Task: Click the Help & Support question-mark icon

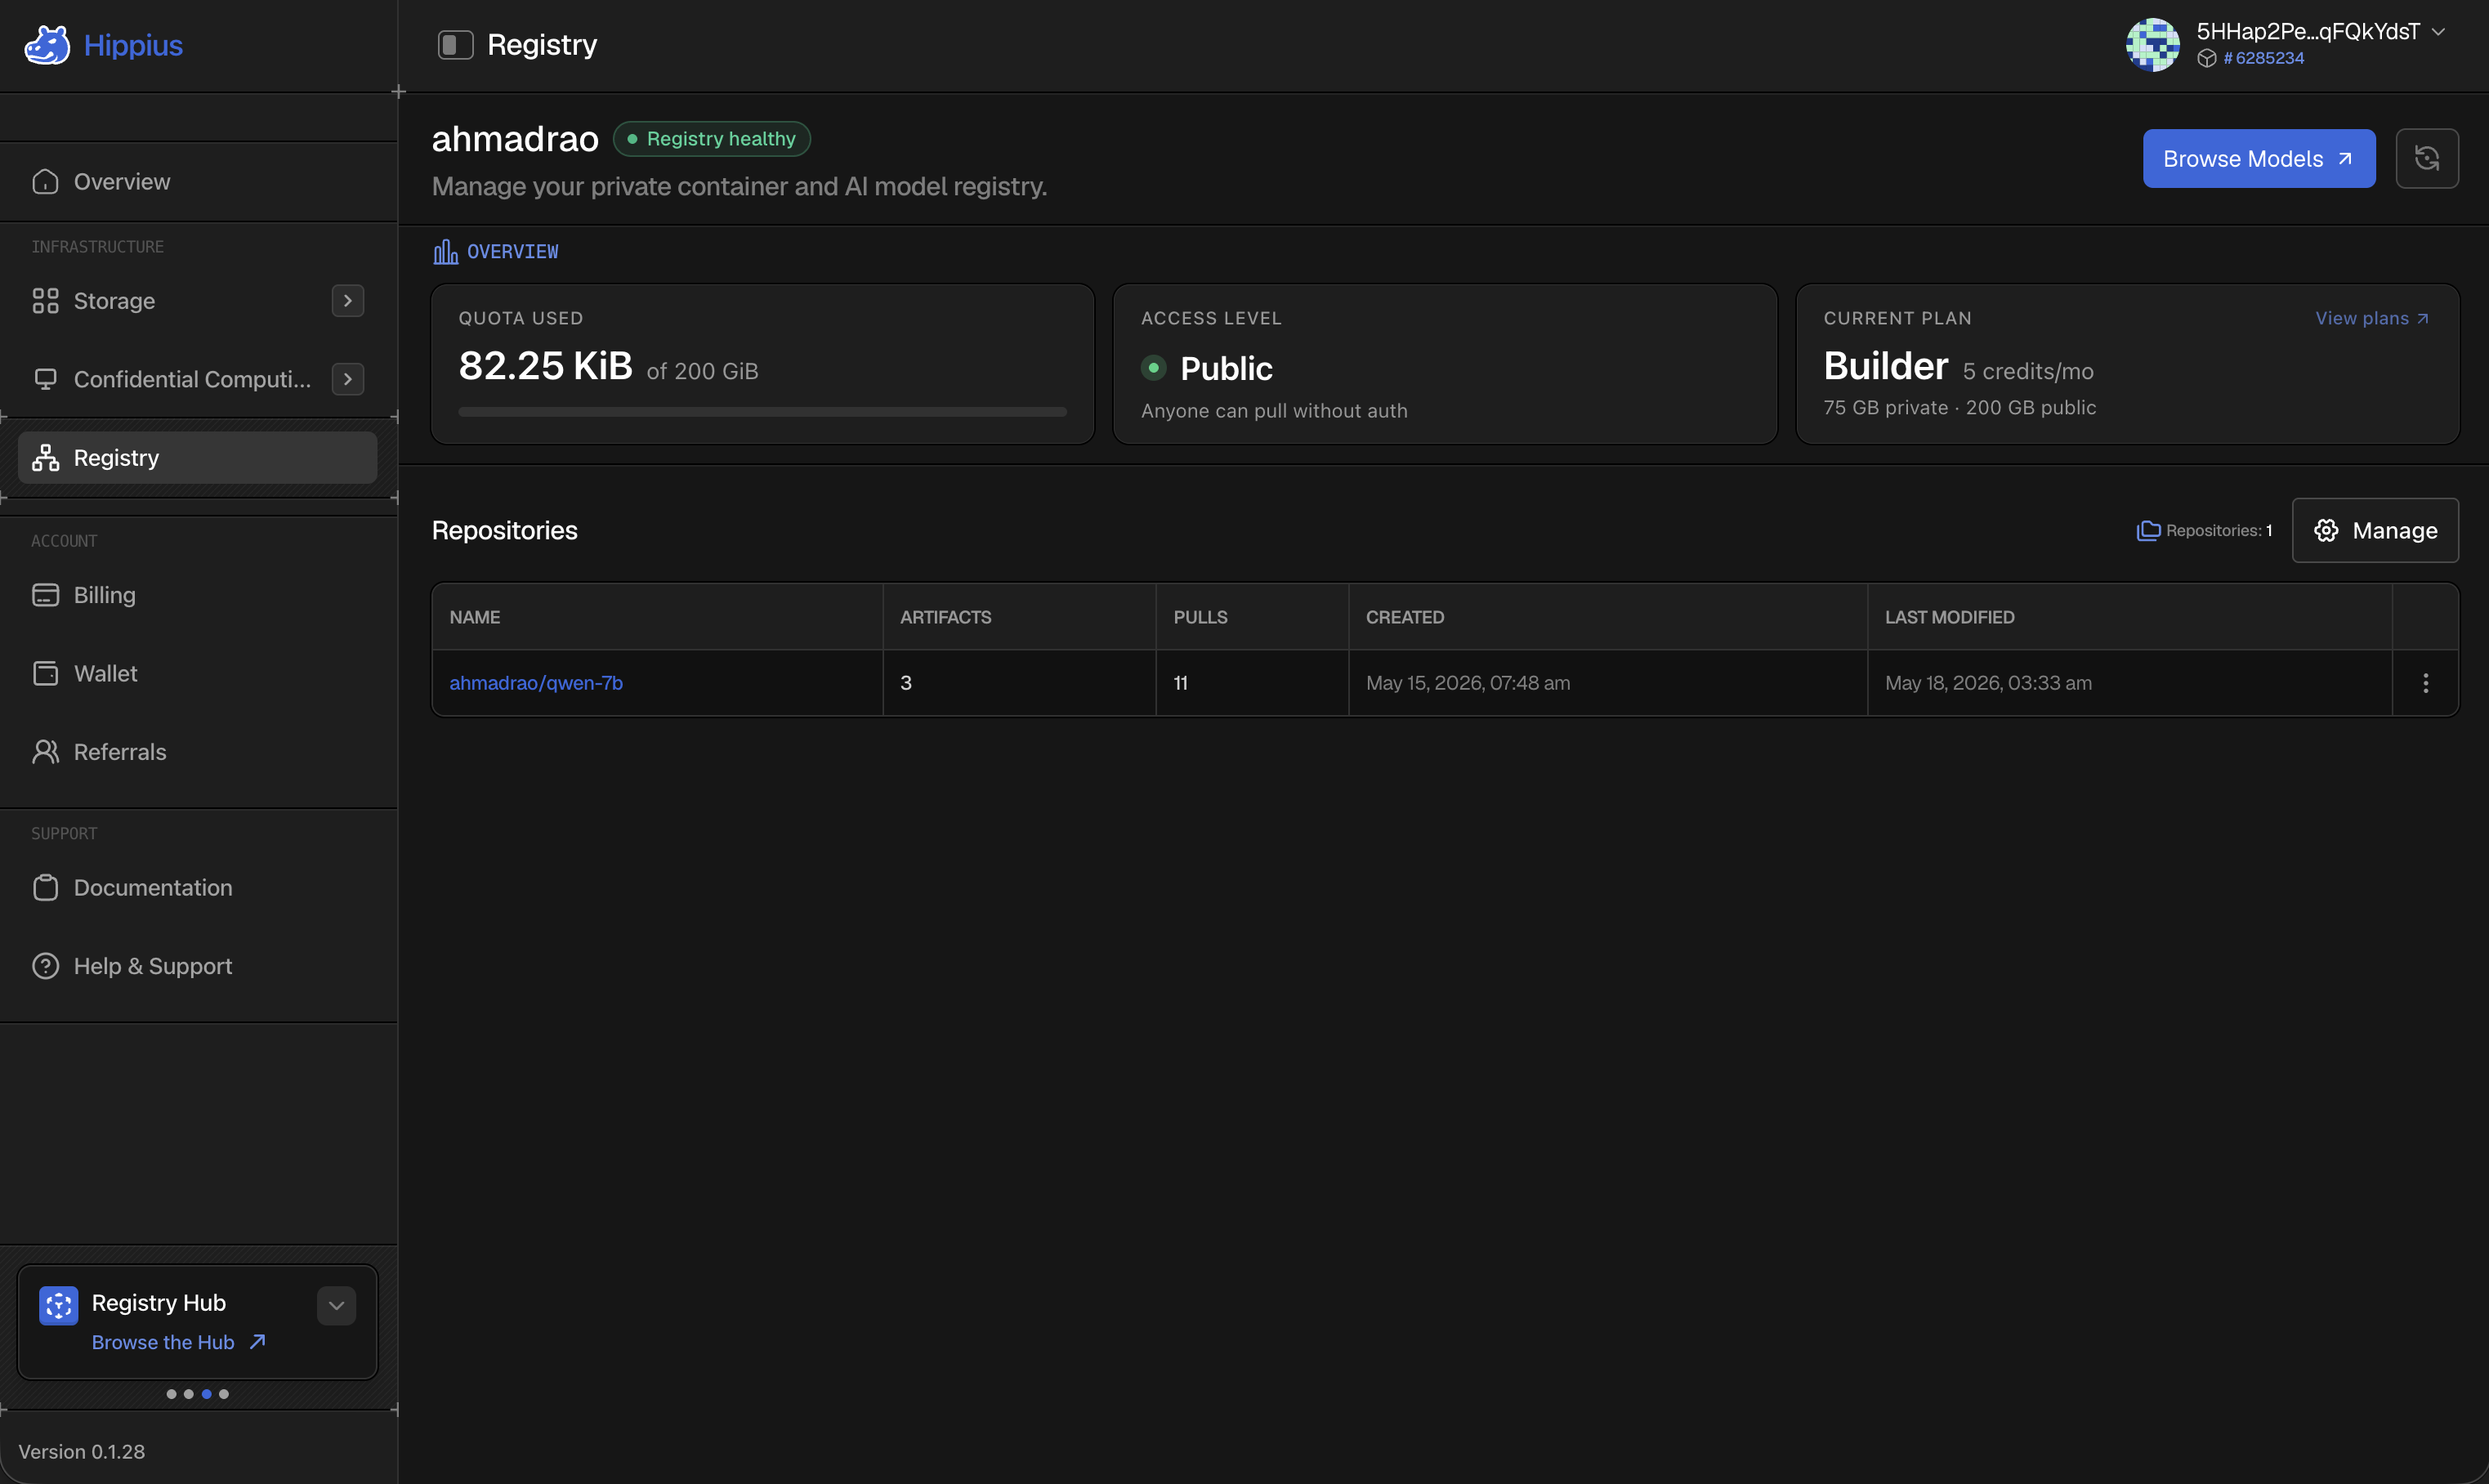Action: (x=45, y=966)
